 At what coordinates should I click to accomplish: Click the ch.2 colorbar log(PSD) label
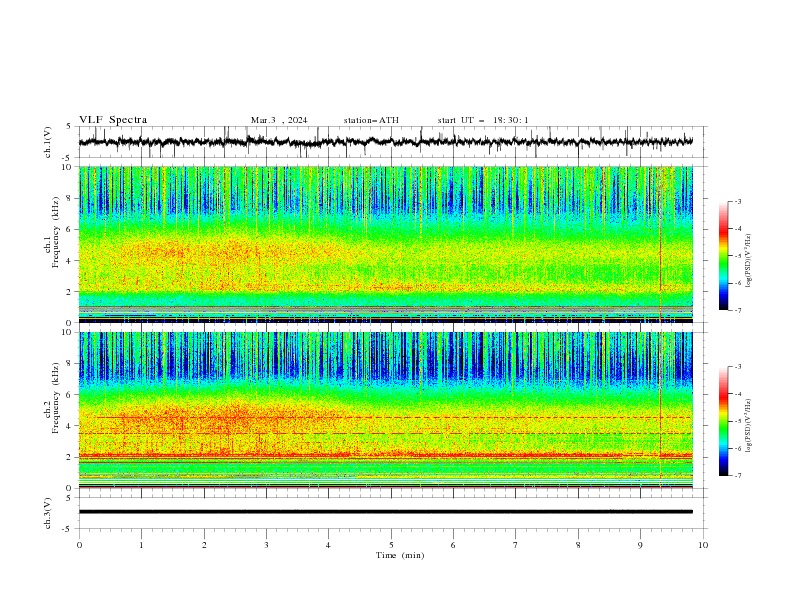point(748,426)
